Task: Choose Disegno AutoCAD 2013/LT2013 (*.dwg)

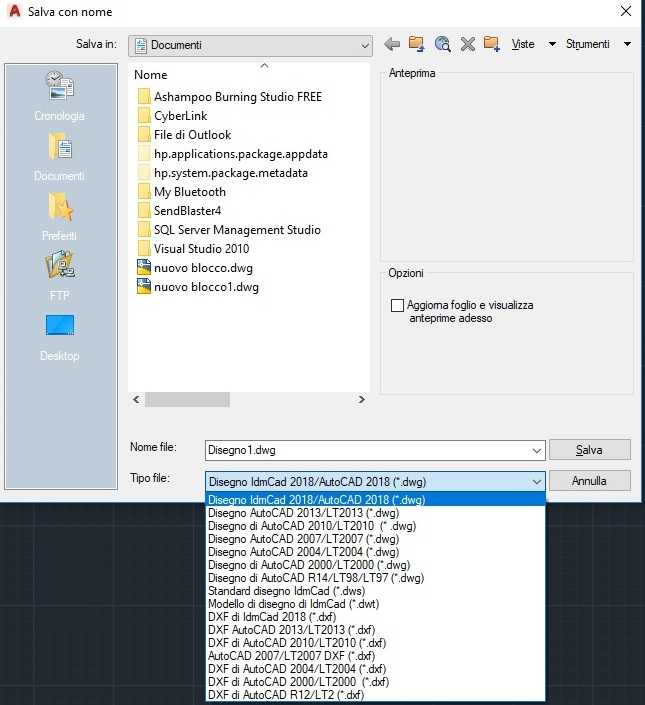Action: [x=375, y=513]
